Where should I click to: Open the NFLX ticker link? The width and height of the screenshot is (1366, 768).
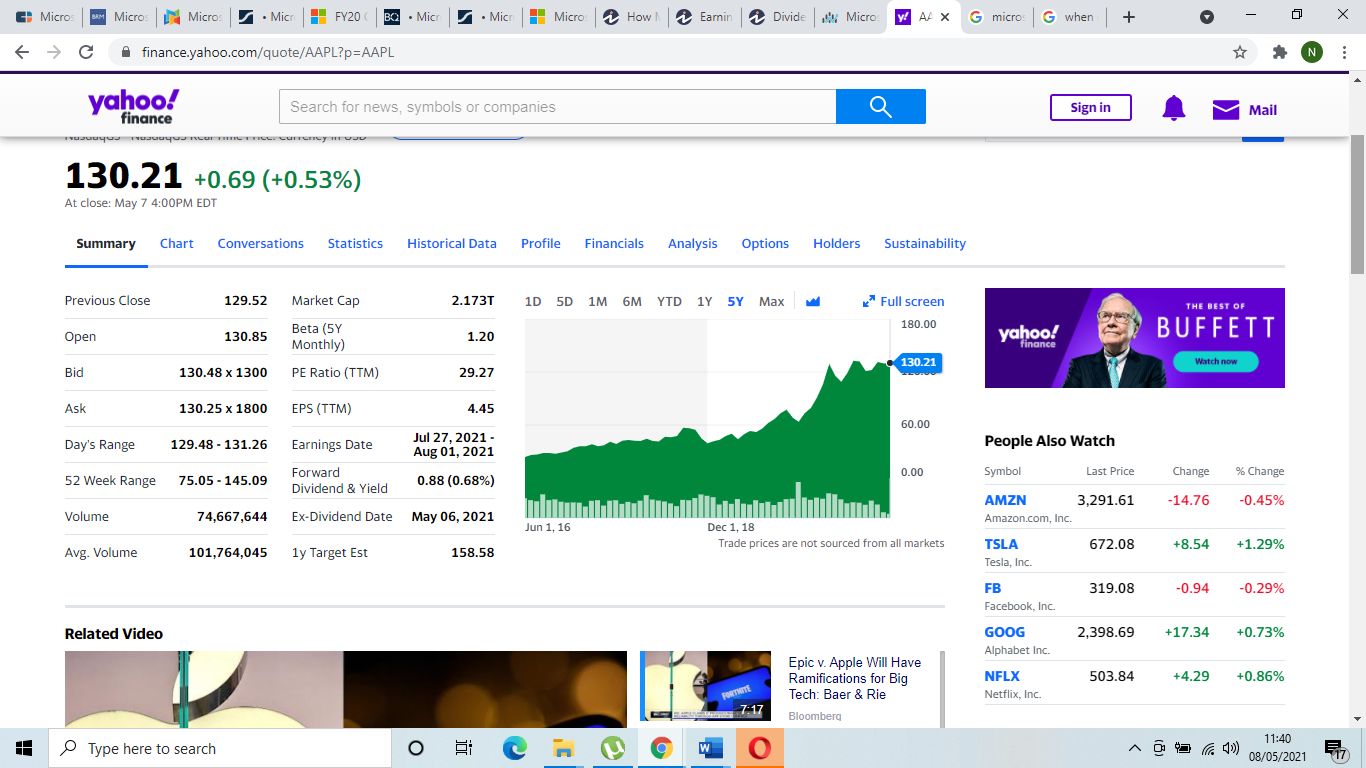tap(1002, 676)
